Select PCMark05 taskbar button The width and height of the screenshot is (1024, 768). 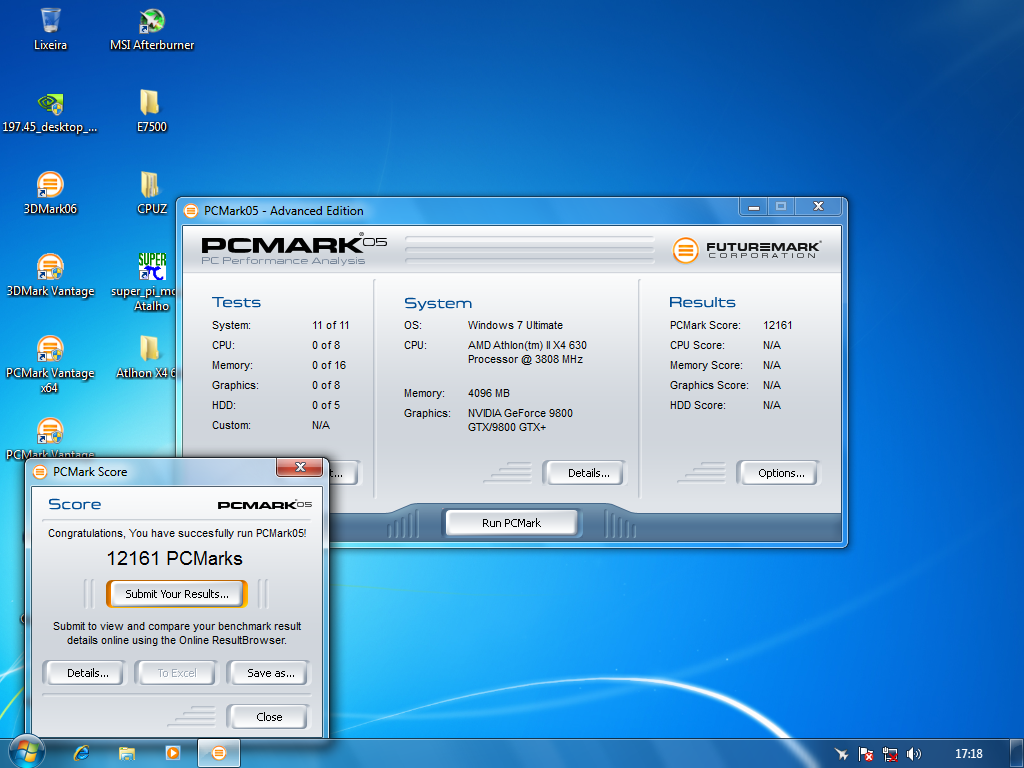click(219, 753)
